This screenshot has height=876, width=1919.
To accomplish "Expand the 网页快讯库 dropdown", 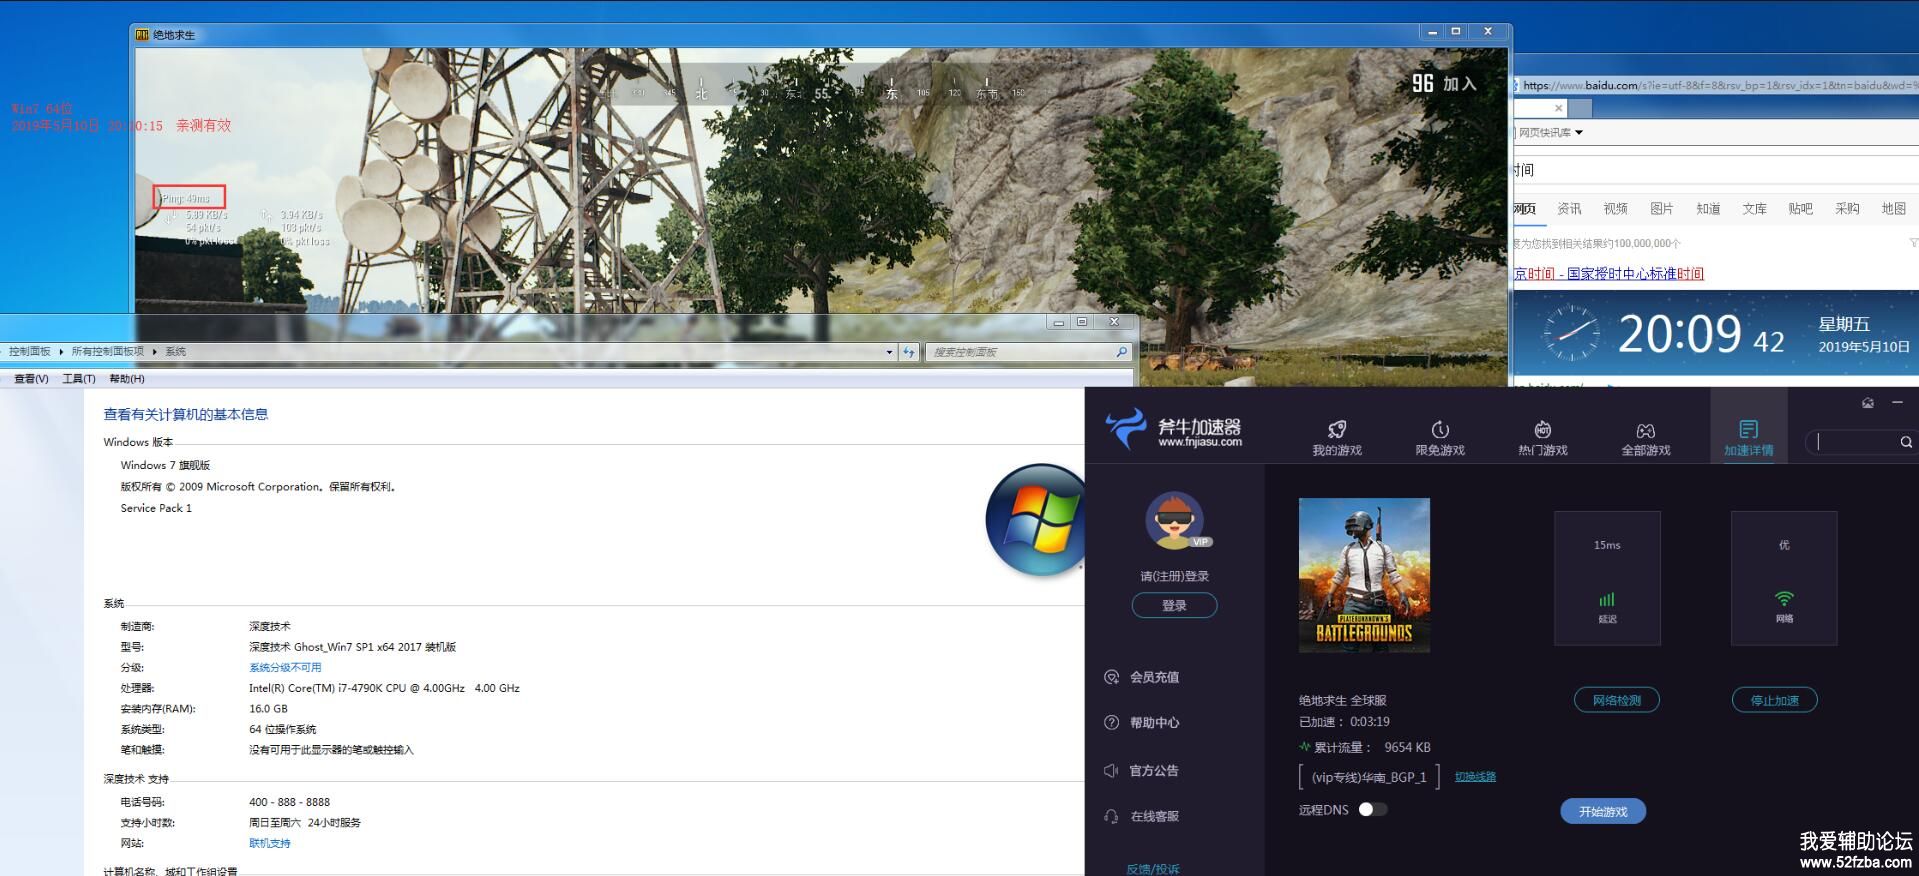I will pyautogui.click(x=1579, y=133).
